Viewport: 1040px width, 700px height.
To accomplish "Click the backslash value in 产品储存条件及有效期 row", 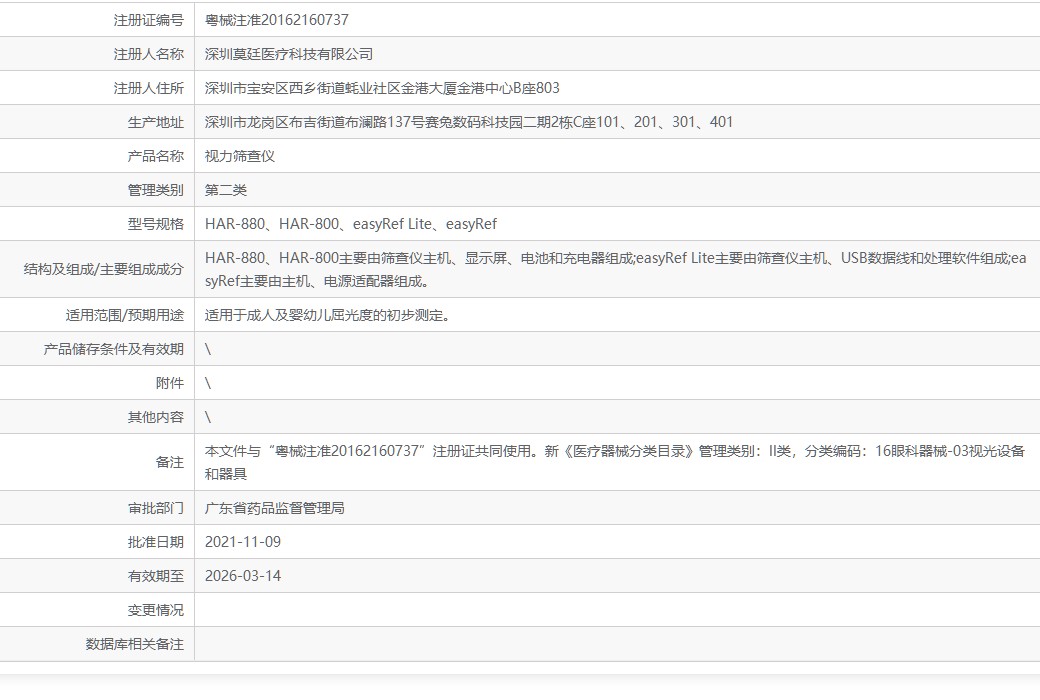I will pyautogui.click(x=208, y=349).
